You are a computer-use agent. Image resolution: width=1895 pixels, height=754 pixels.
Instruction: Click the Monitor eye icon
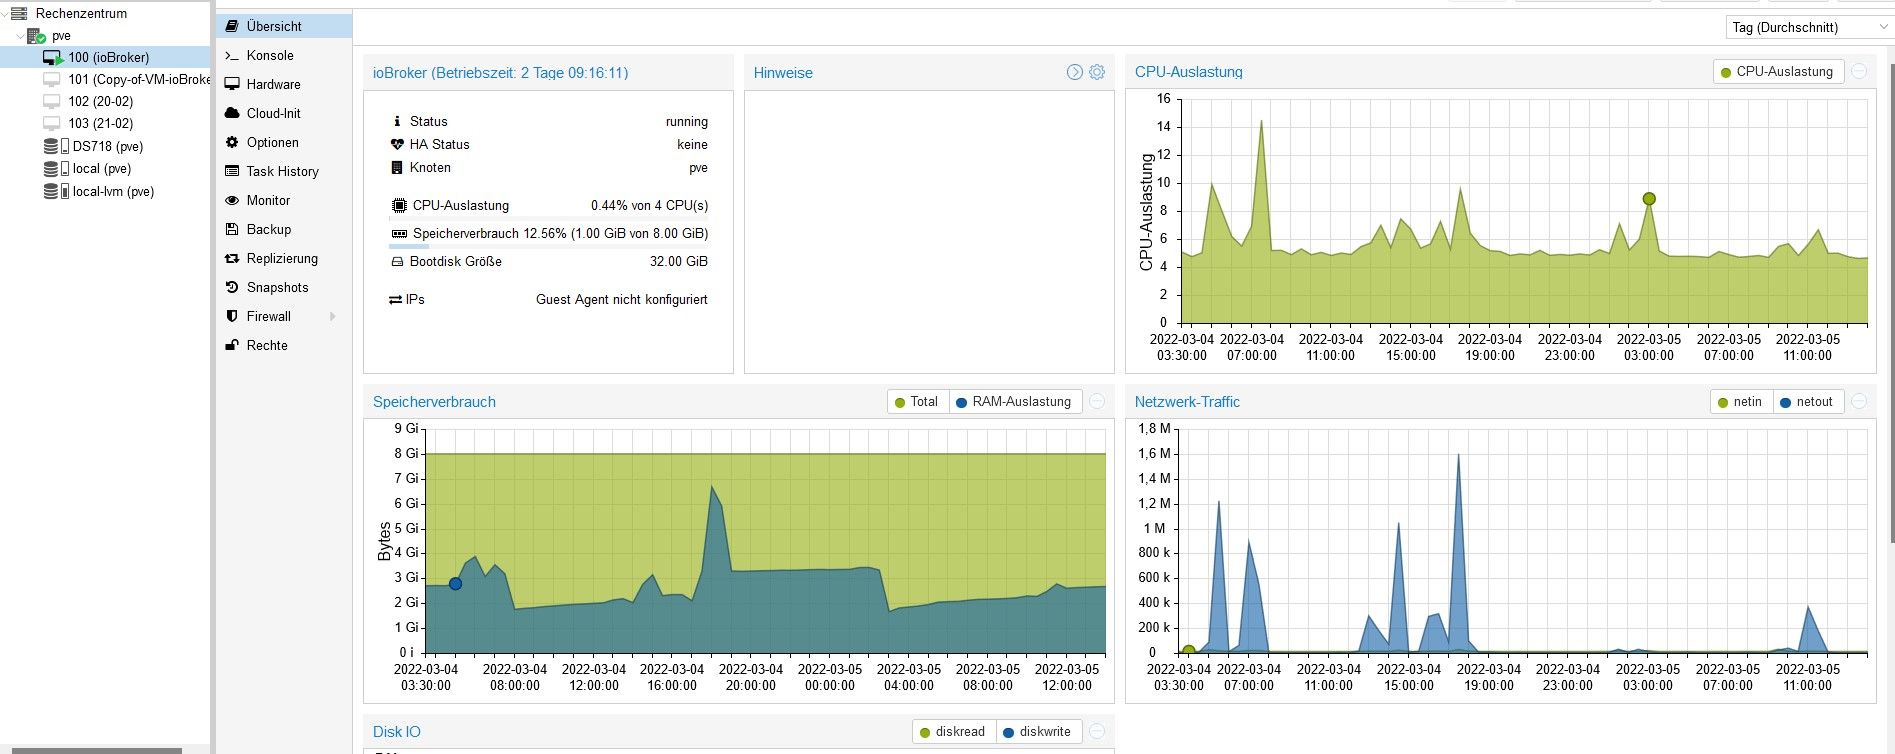(232, 200)
